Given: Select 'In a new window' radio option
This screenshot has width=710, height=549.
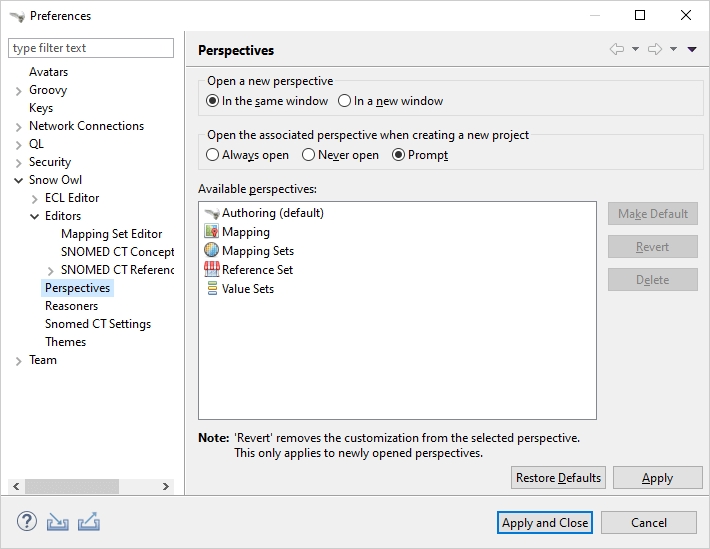Looking at the screenshot, I should [x=345, y=101].
